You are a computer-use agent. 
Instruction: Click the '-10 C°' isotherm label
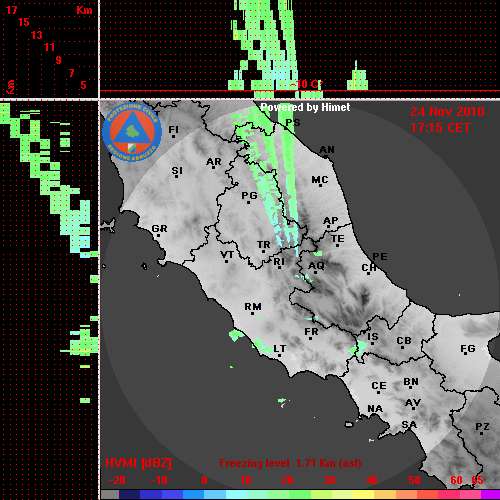306,84
